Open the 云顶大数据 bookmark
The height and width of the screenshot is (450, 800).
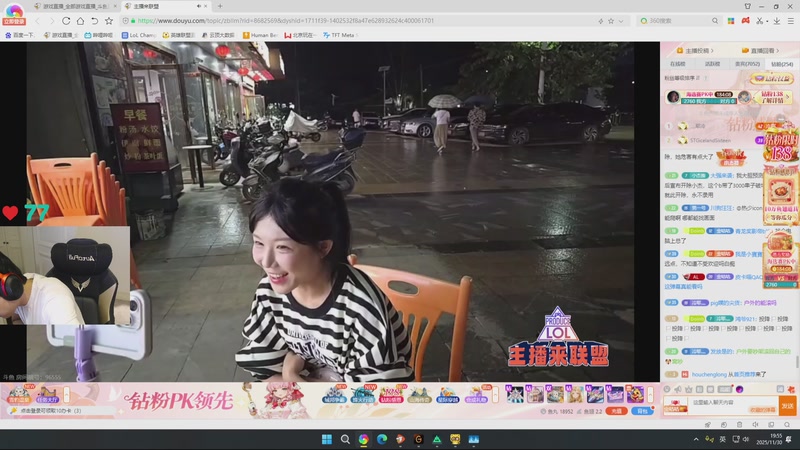pos(218,35)
